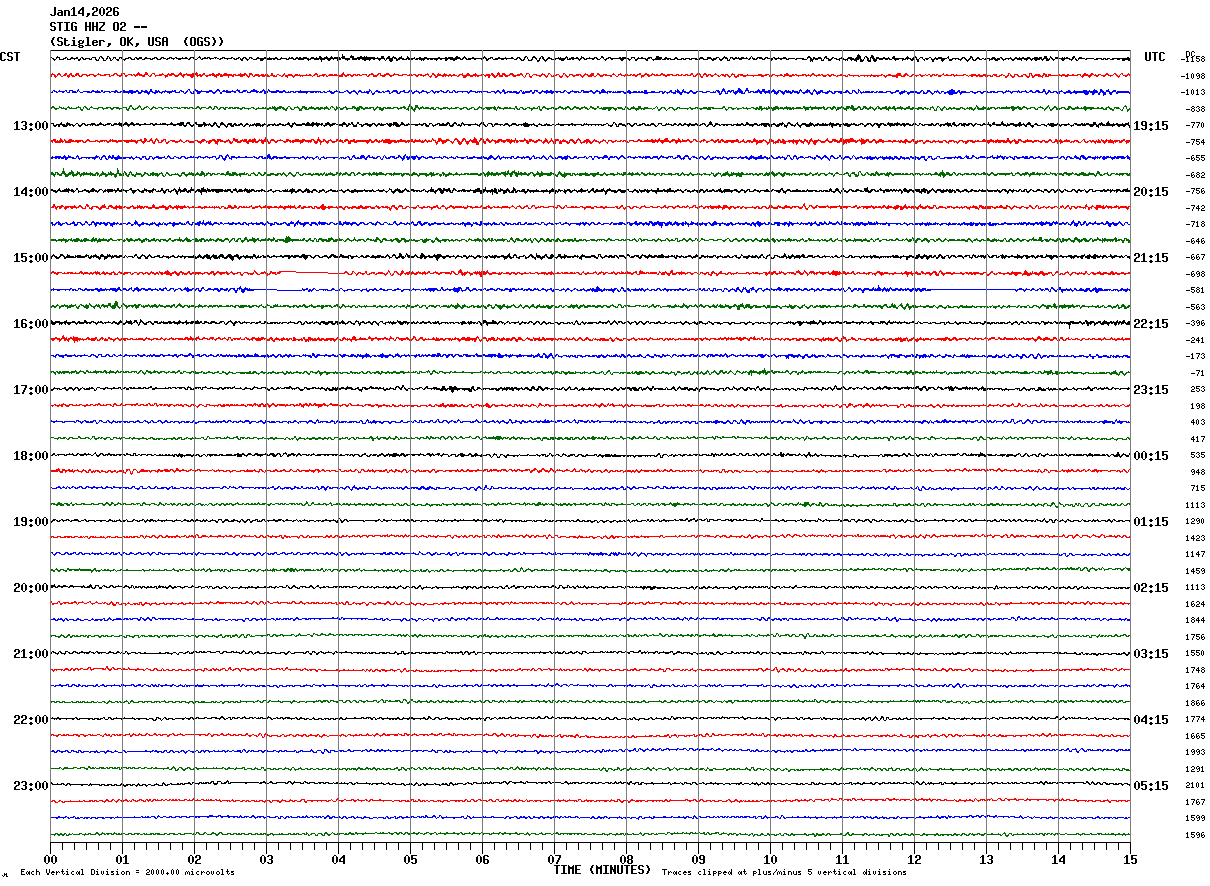The width and height of the screenshot is (1210, 886).
Task: Select the 15:00 CST time label
Action: pos(30,258)
